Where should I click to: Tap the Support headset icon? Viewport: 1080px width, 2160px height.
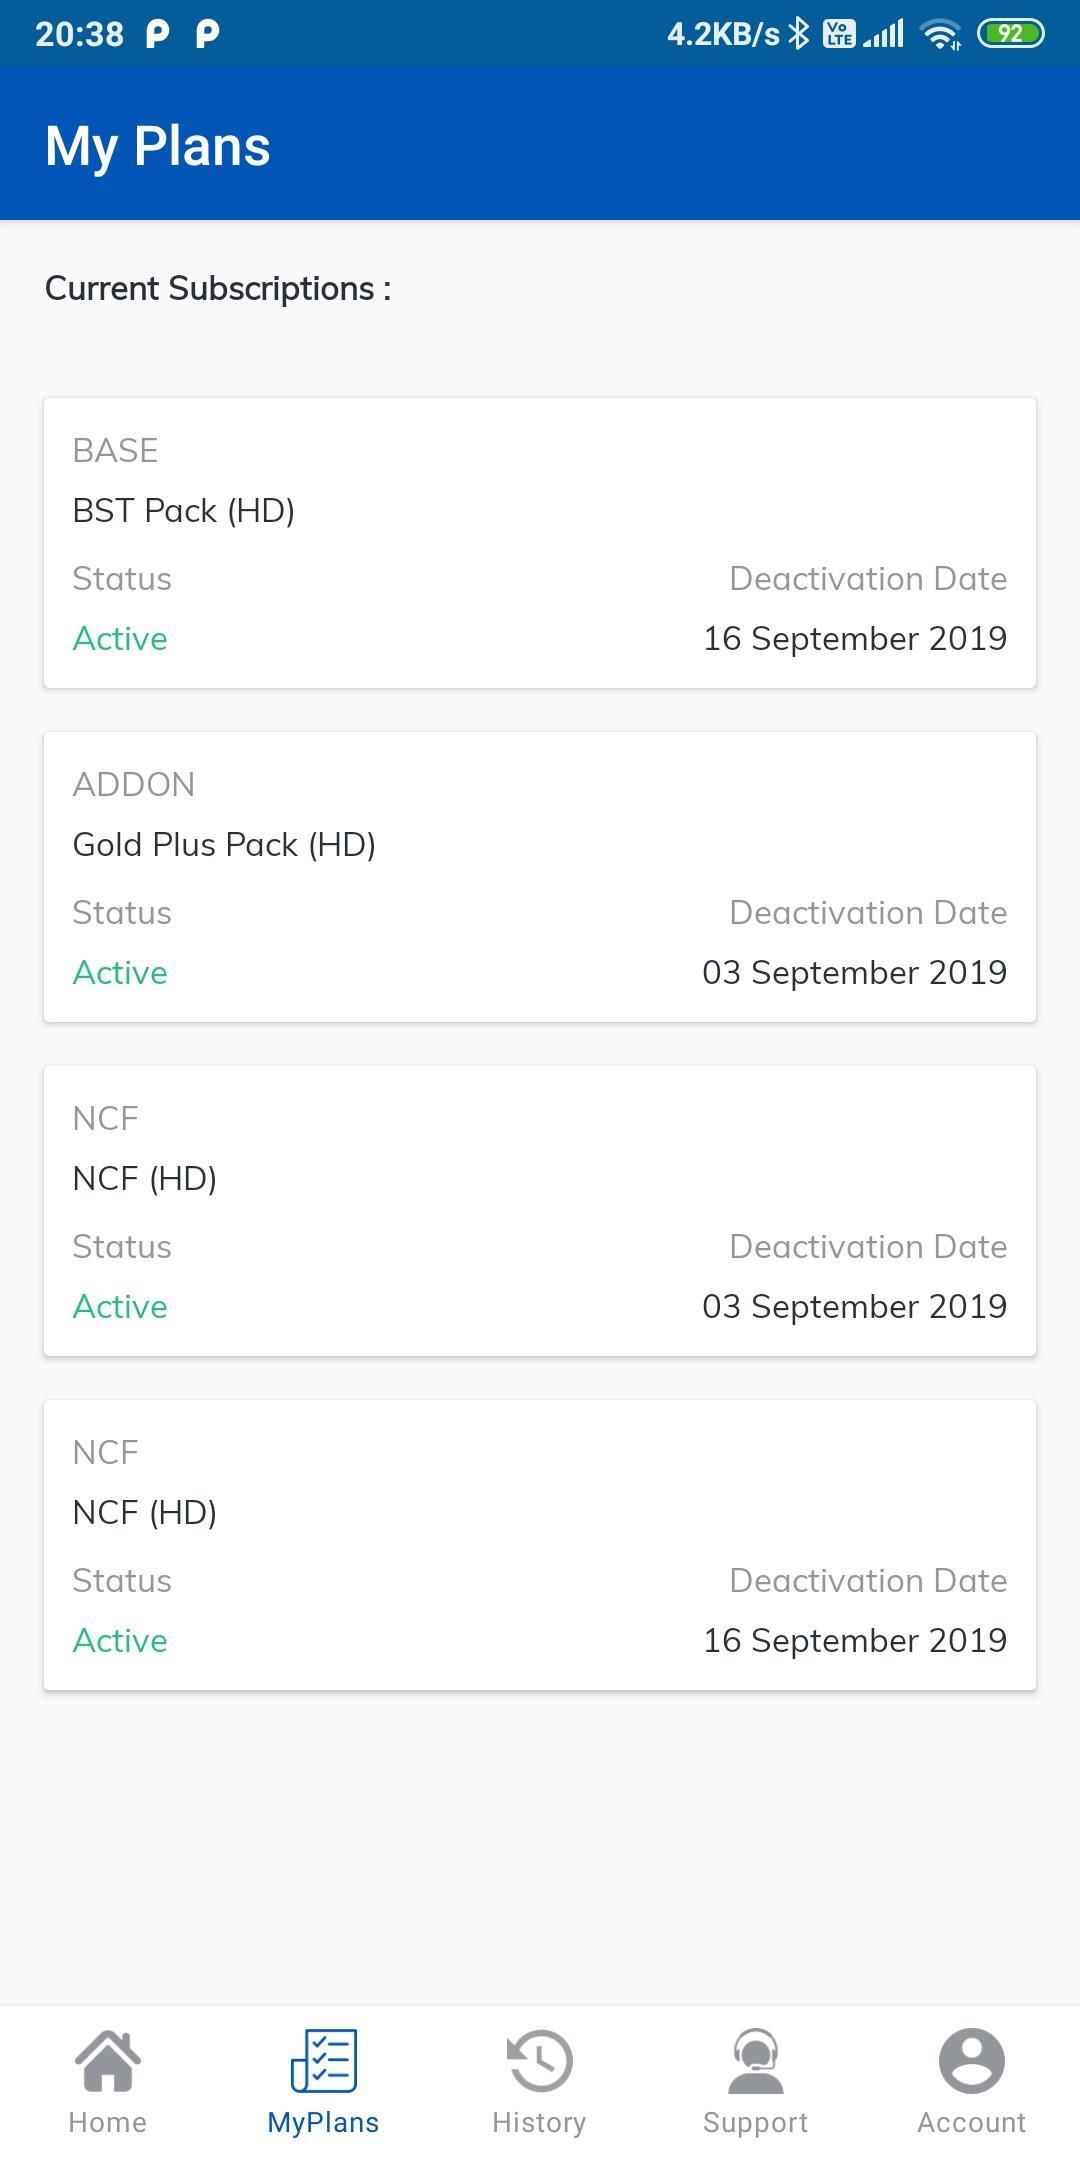pyautogui.click(x=755, y=2060)
